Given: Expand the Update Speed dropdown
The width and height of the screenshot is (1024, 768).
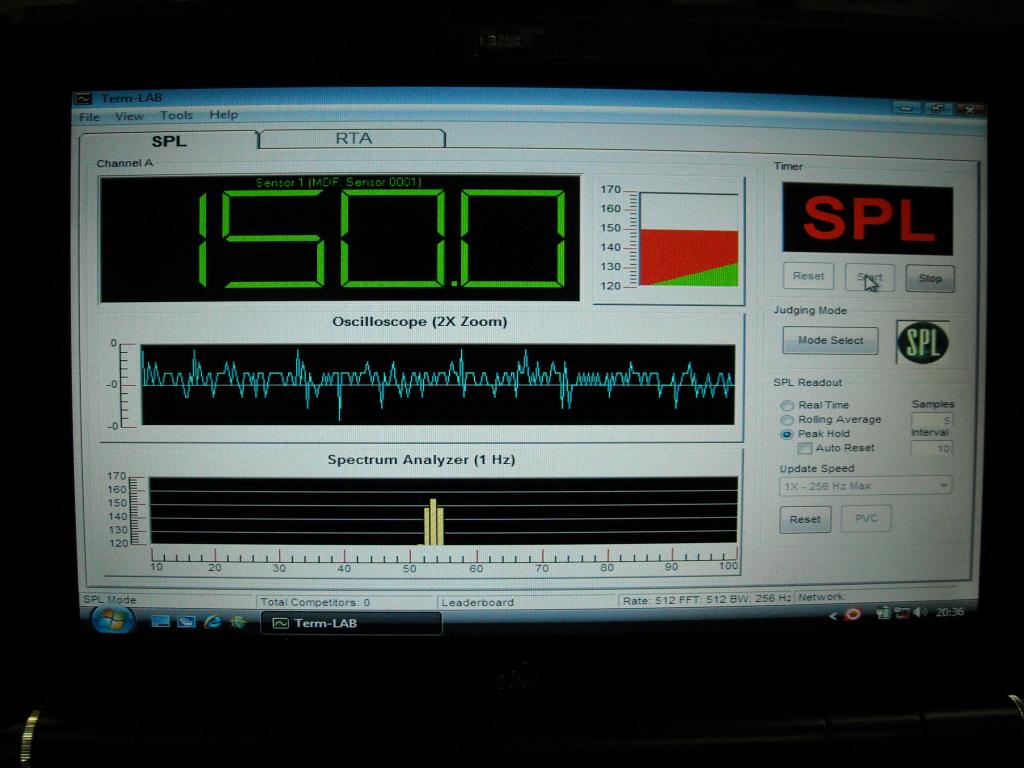Looking at the screenshot, I should coord(865,486).
